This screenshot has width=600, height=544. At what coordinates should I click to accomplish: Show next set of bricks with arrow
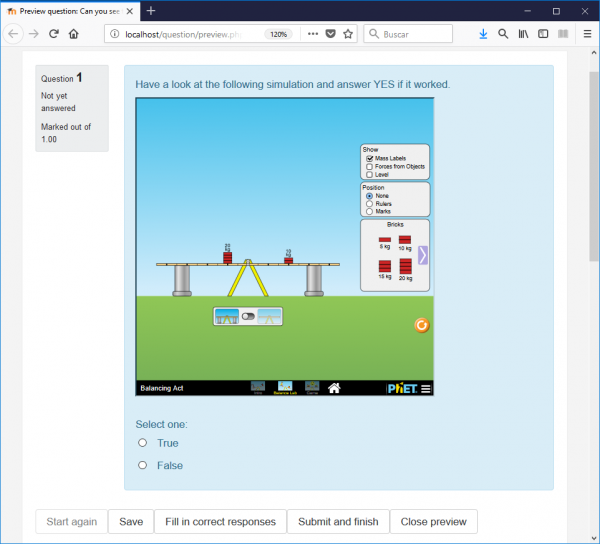tap(423, 255)
